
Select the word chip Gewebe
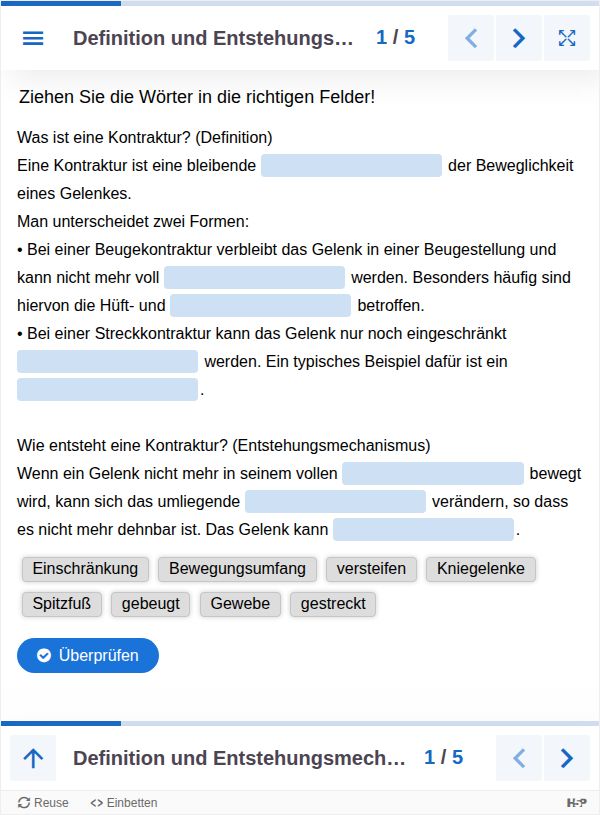tap(240, 604)
